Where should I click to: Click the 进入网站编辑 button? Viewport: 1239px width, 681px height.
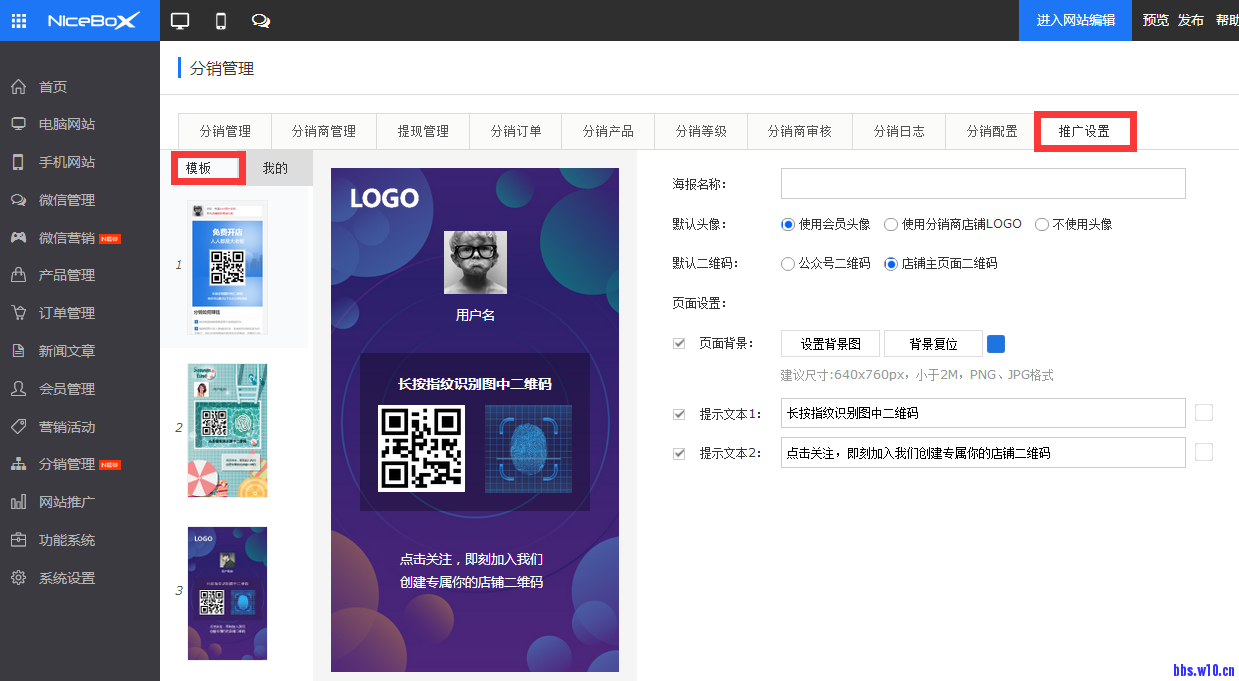pos(1075,20)
